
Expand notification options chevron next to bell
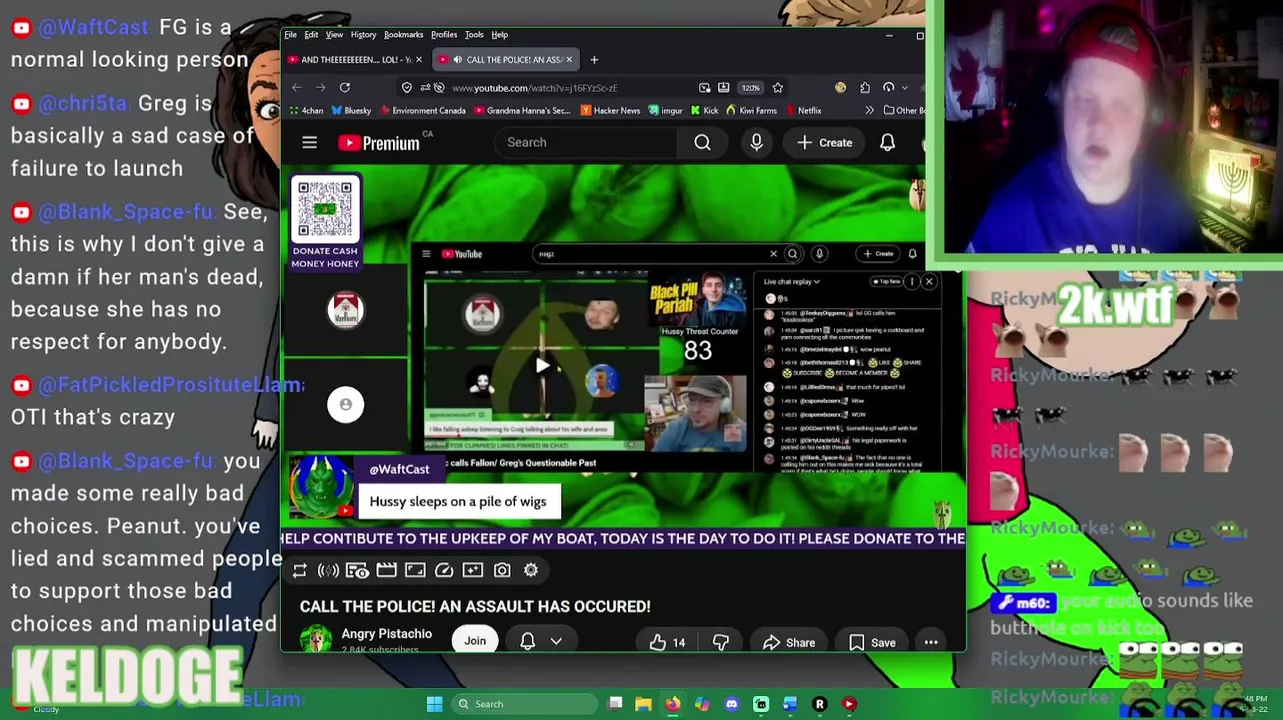coord(556,642)
